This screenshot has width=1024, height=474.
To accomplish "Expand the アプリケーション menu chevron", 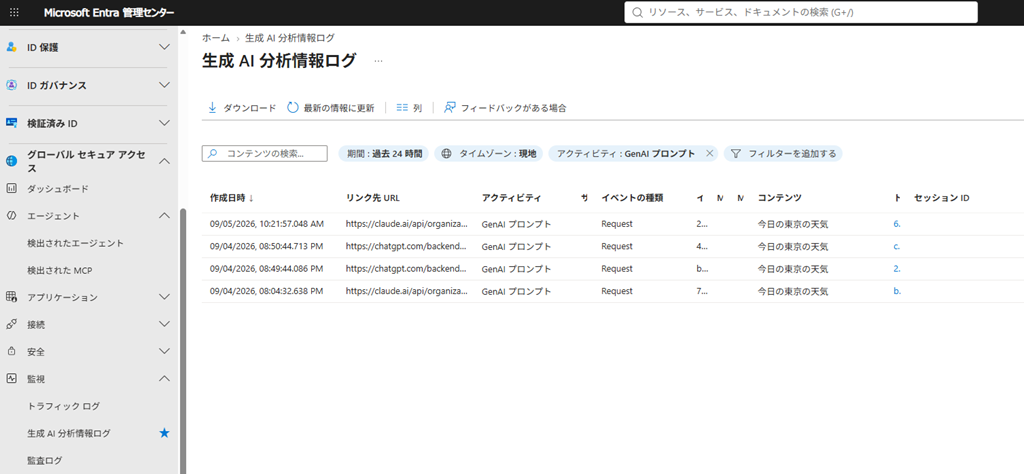I will [165, 297].
